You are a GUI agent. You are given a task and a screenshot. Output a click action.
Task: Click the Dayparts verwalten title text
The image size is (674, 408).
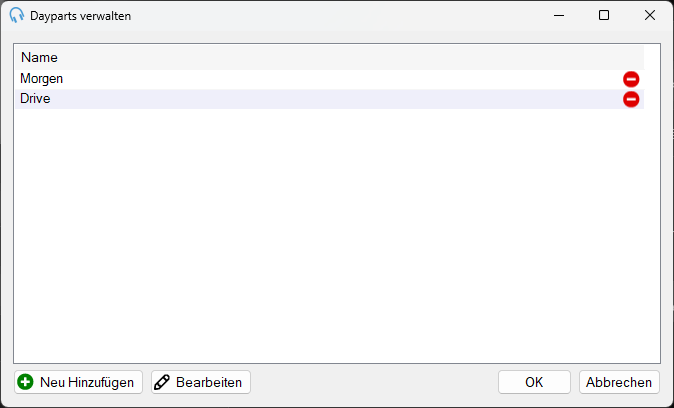80,16
